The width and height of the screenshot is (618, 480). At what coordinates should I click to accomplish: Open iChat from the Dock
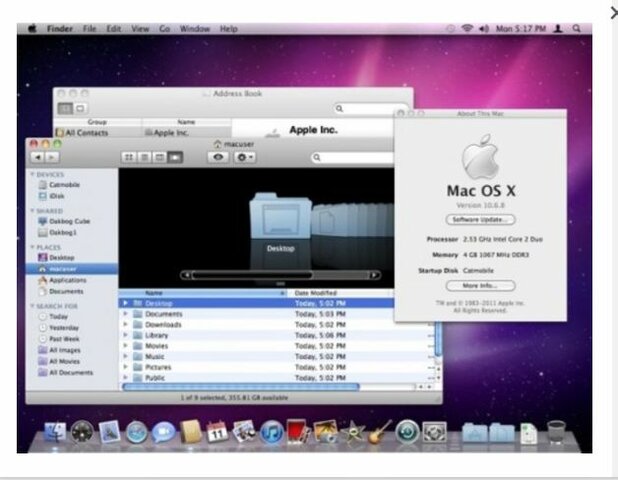[x=164, y=432]
